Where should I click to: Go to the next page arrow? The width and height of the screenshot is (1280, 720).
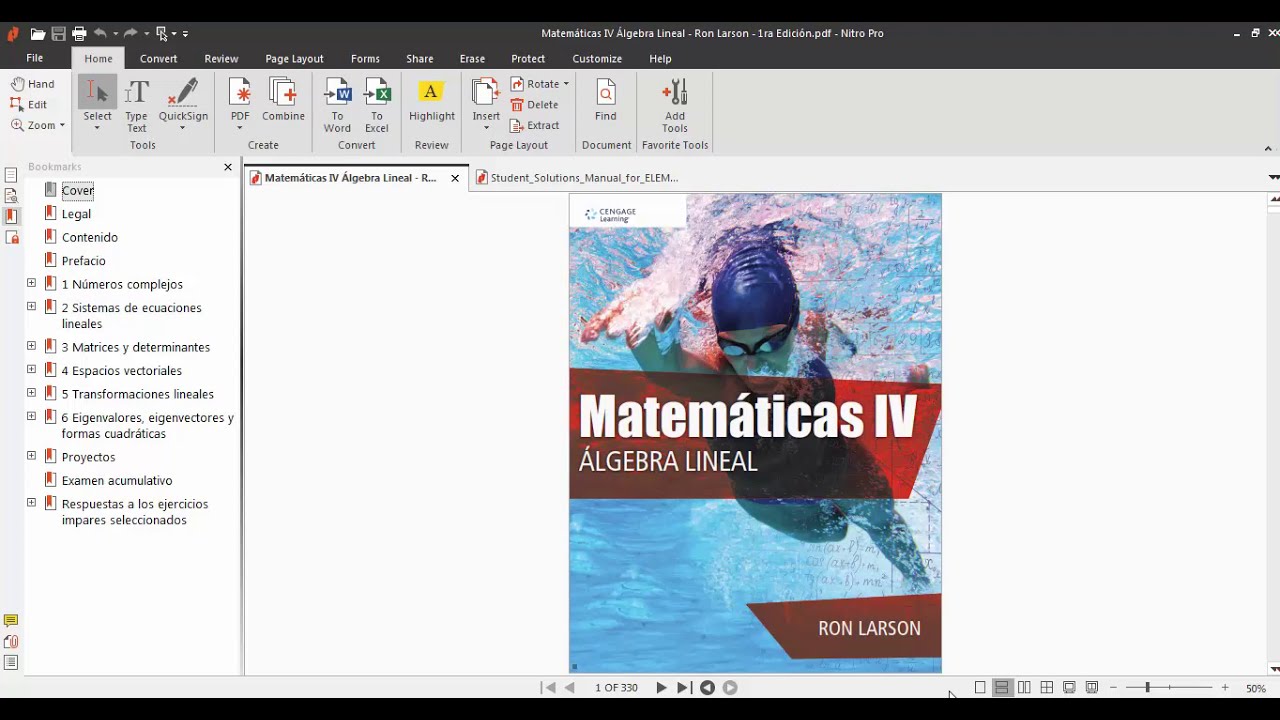[x=661, y=688]
